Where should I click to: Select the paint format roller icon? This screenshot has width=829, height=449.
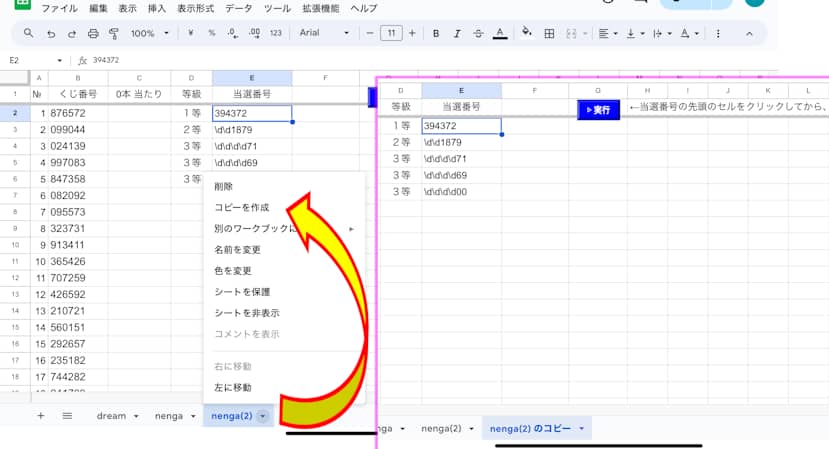click(113, 33)
